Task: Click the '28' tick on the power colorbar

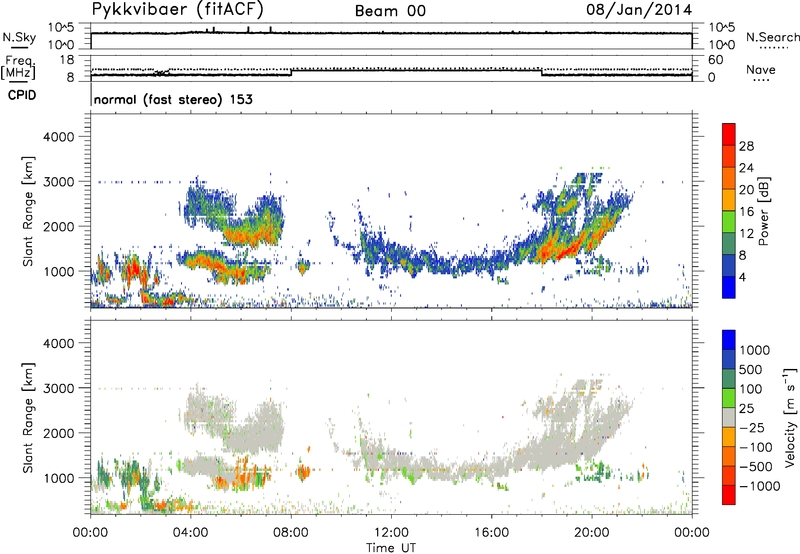Action: coord(746,146)
